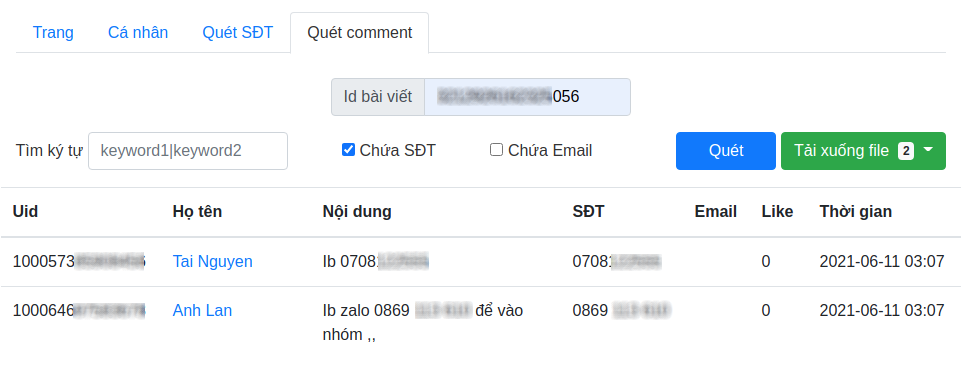Click the download count badge showing 2
963x378 pixels.
click(906, 151)
